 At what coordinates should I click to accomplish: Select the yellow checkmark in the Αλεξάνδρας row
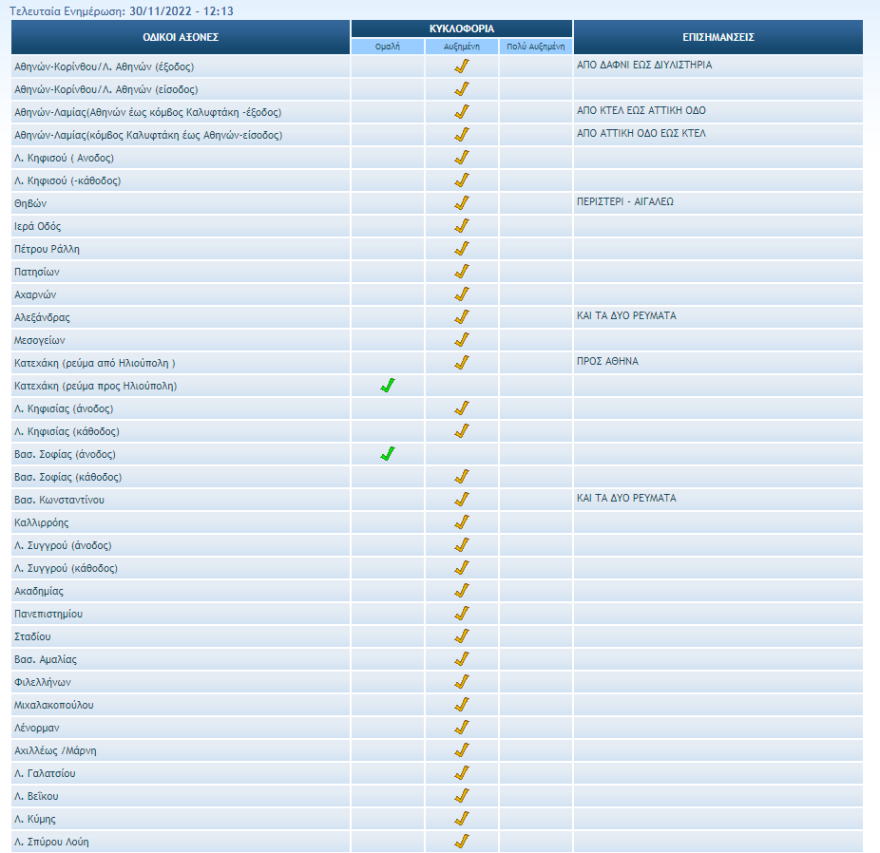(462, 317)
